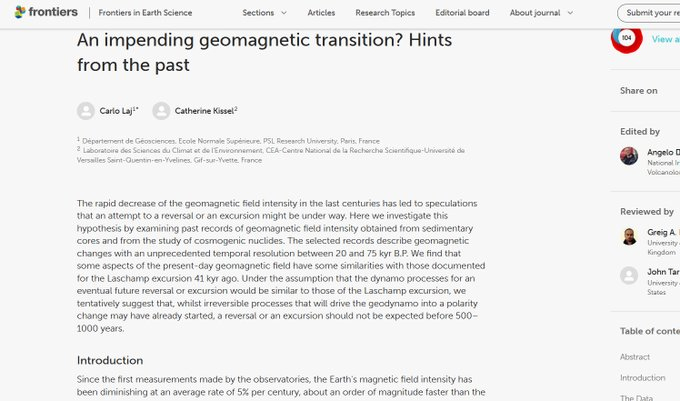Screen dimensions: 680x401
Task: Click Catherine Kissel's author avatar
Action: tap(161, 111)
